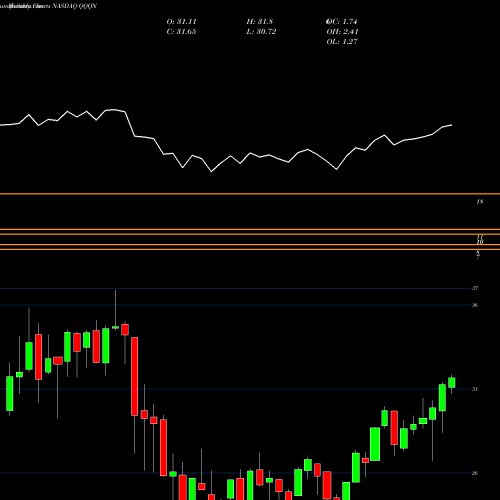
Task: Click the tallest red candle of the sharp drop
Action: [134, 376]
